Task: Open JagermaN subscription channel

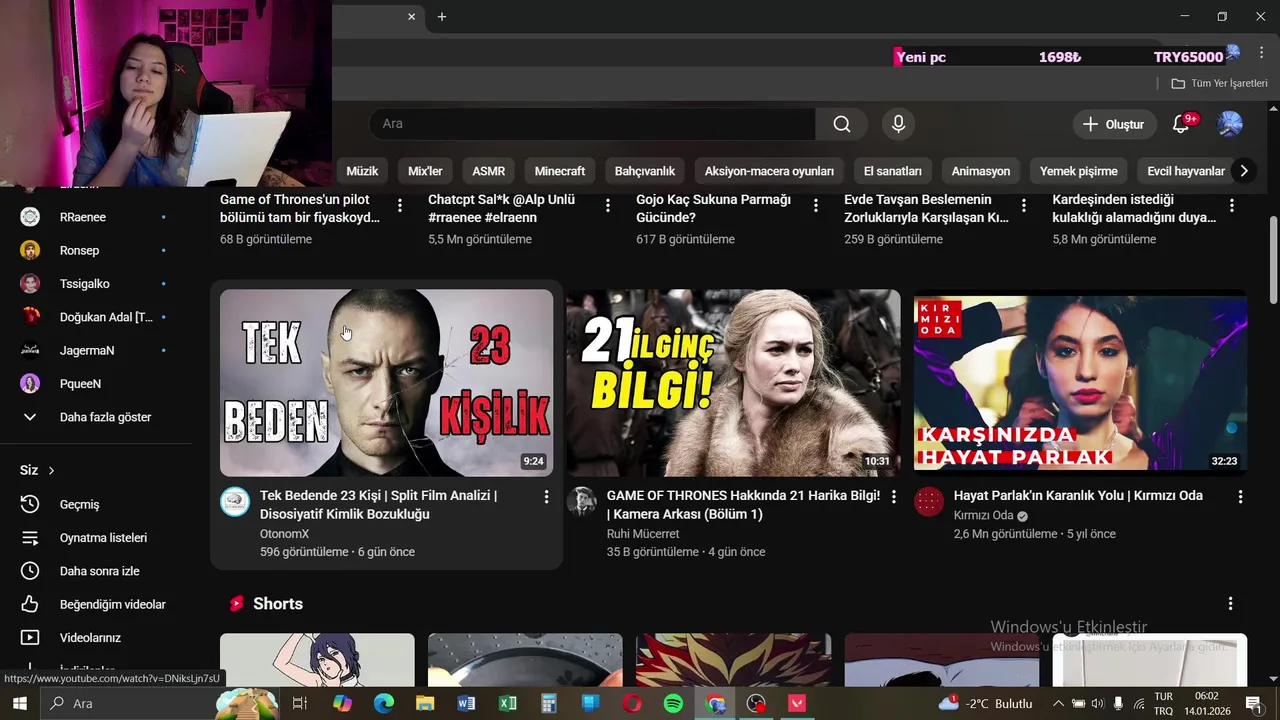Action: pyautogui.click(x=96, y=350)
